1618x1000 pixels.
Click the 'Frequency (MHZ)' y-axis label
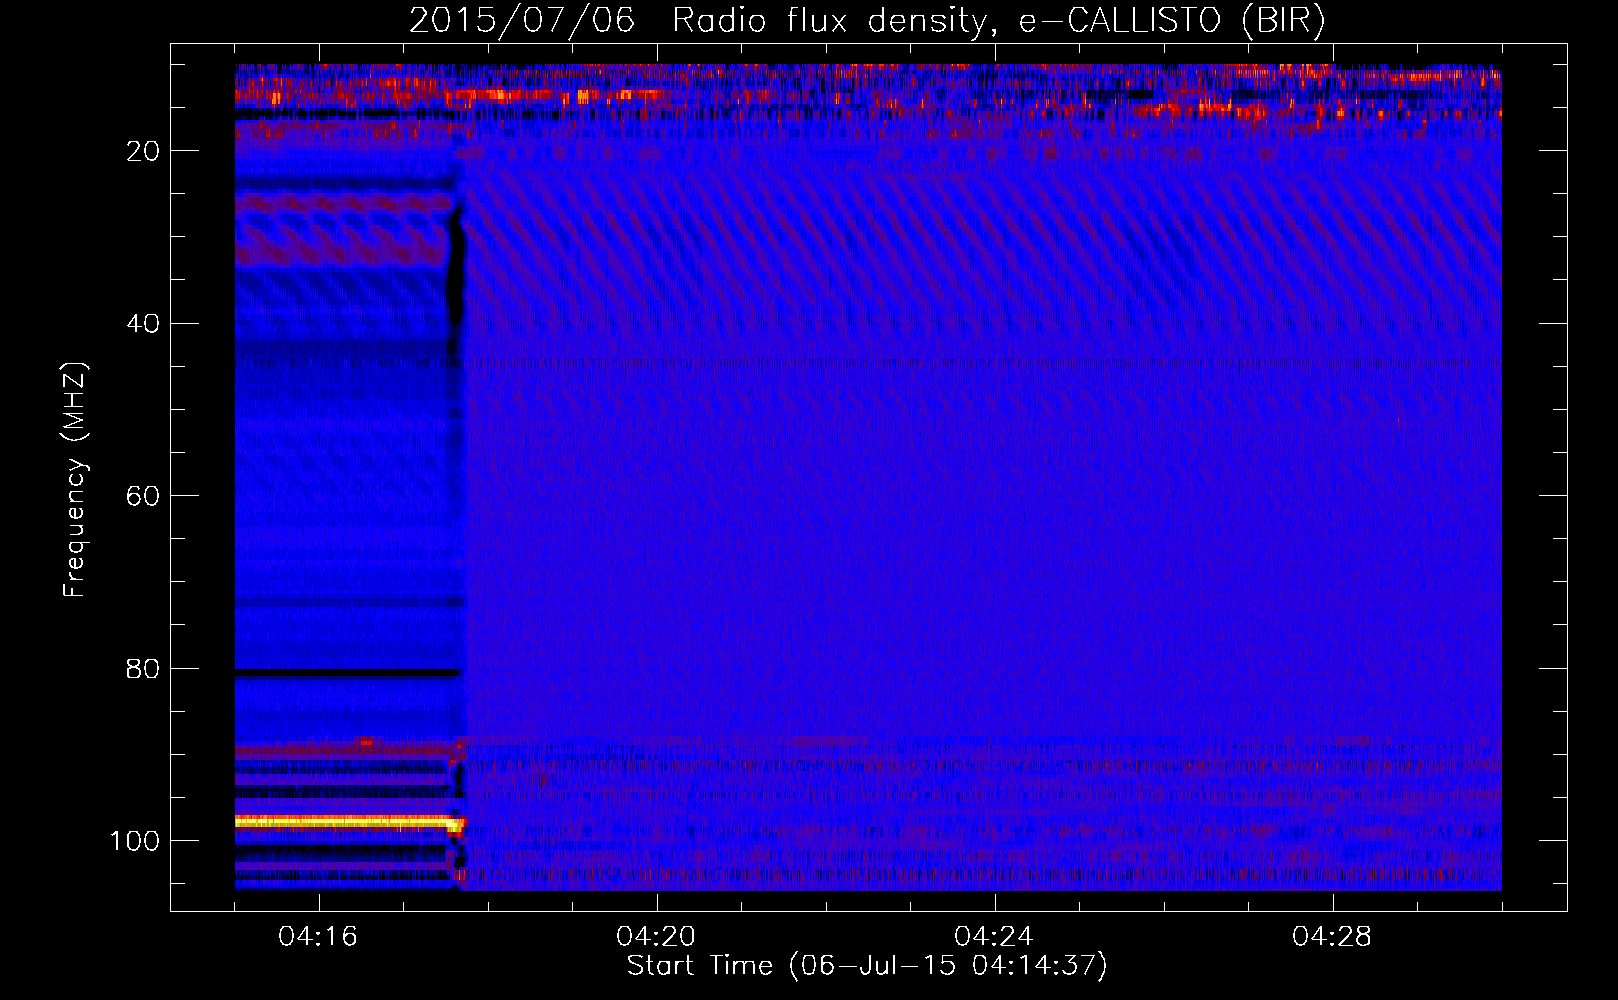75,480
